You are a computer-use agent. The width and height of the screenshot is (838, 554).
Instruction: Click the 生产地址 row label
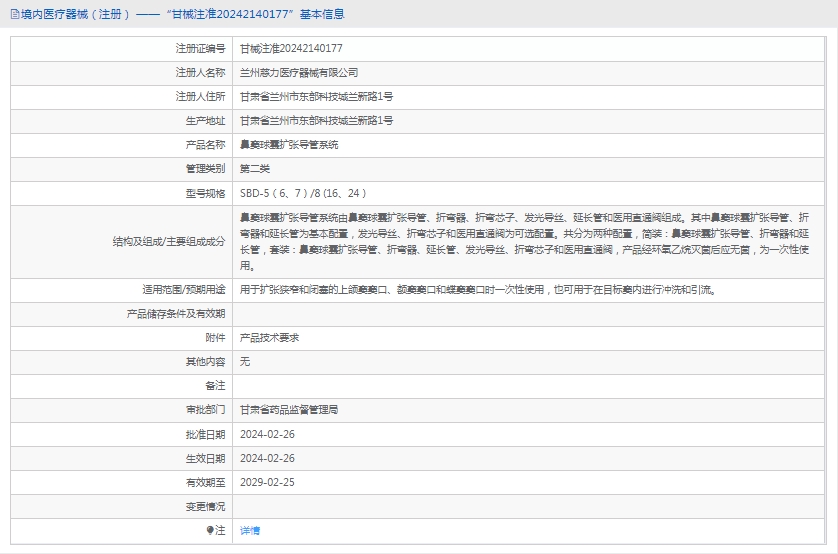pos(205,120)
